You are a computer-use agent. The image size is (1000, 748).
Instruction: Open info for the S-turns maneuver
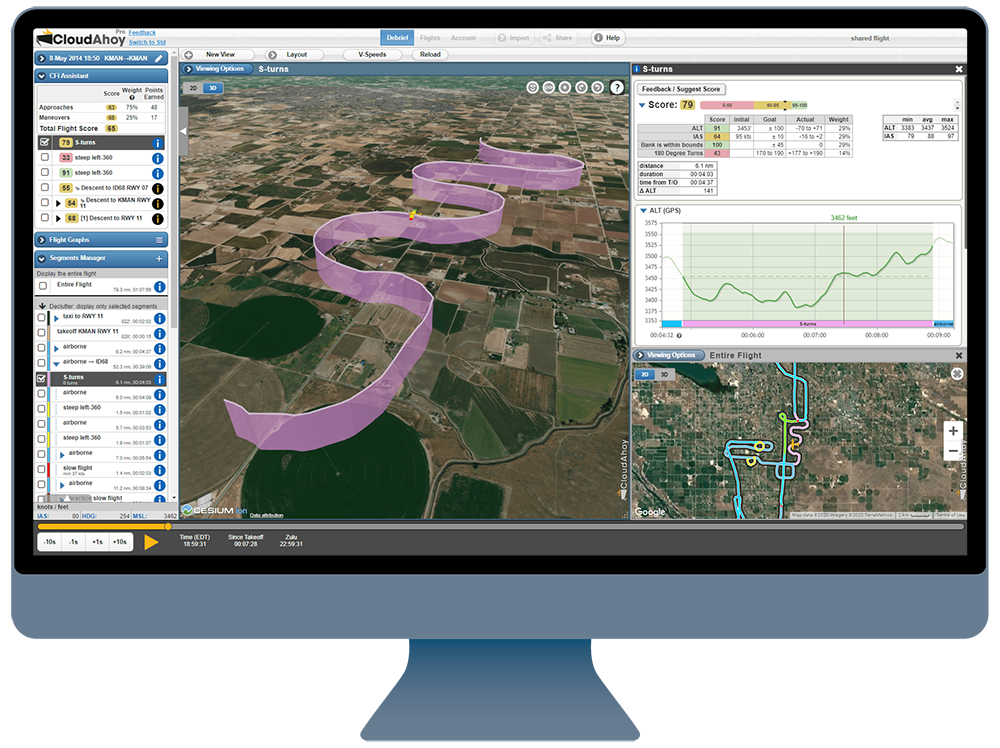point(157,143)
